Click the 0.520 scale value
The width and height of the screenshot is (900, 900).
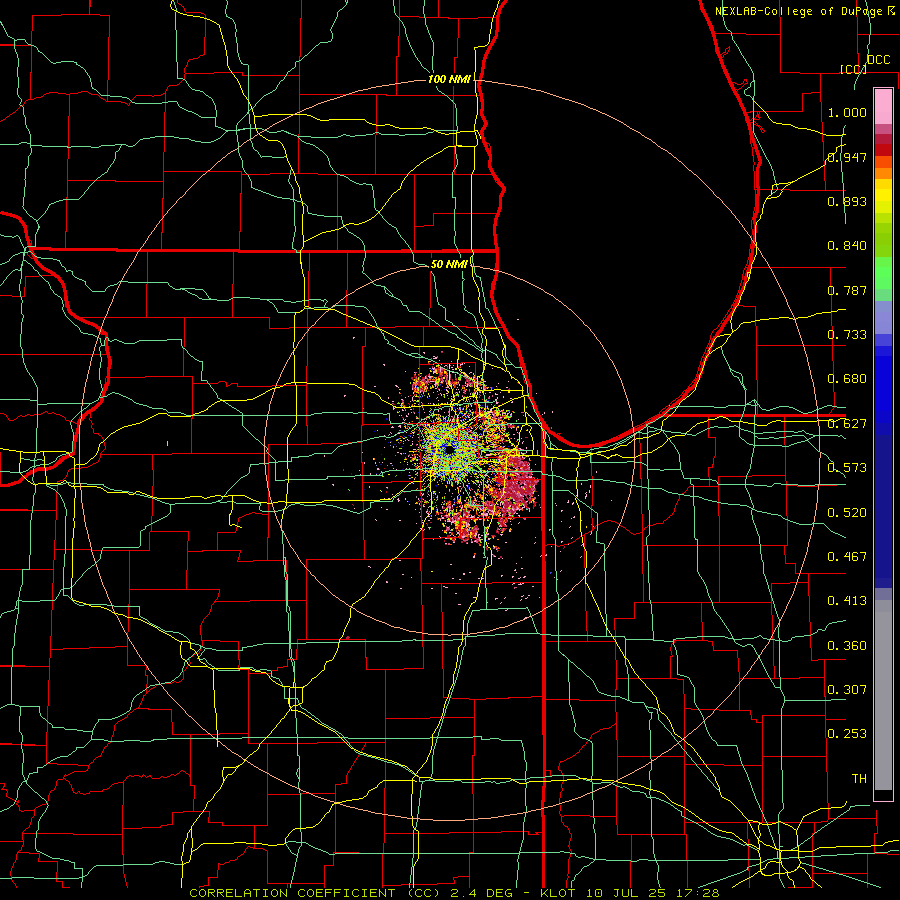[x=847, y=513]
